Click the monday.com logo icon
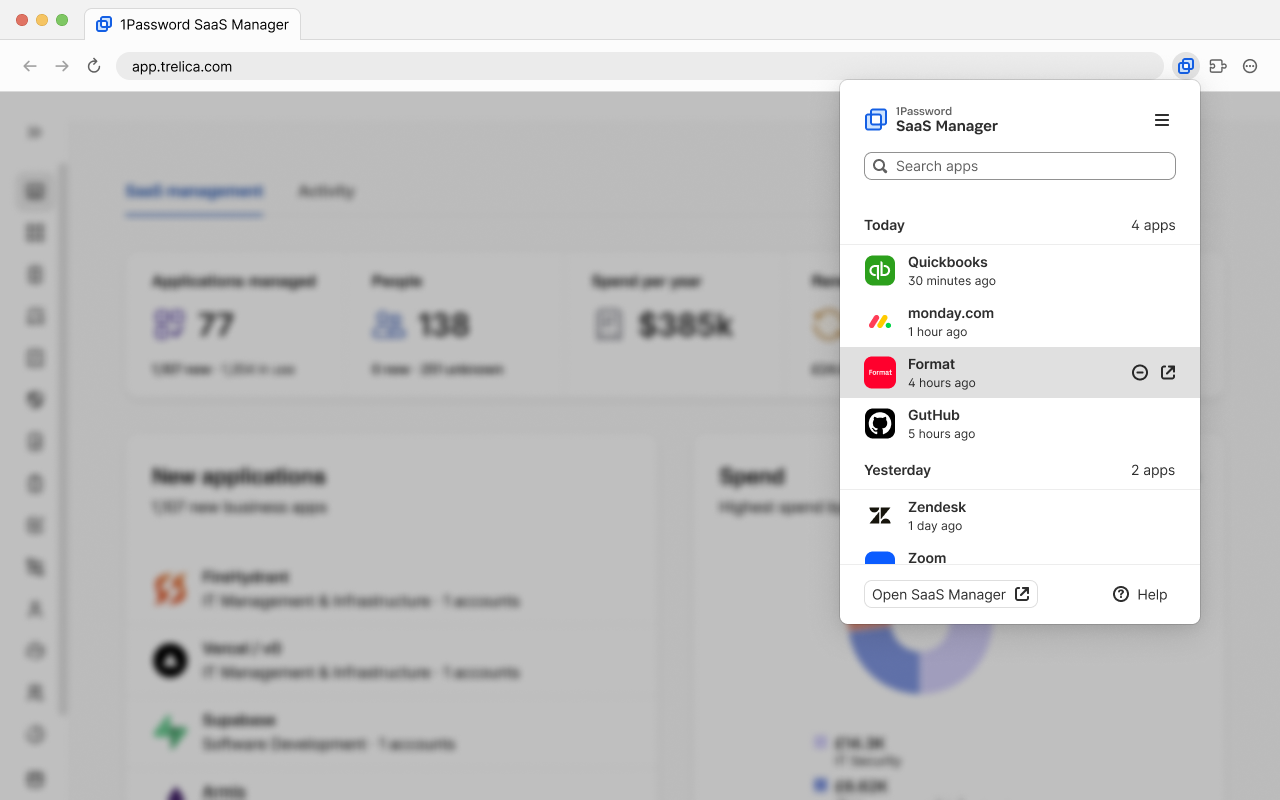 [x=880, y=321]
